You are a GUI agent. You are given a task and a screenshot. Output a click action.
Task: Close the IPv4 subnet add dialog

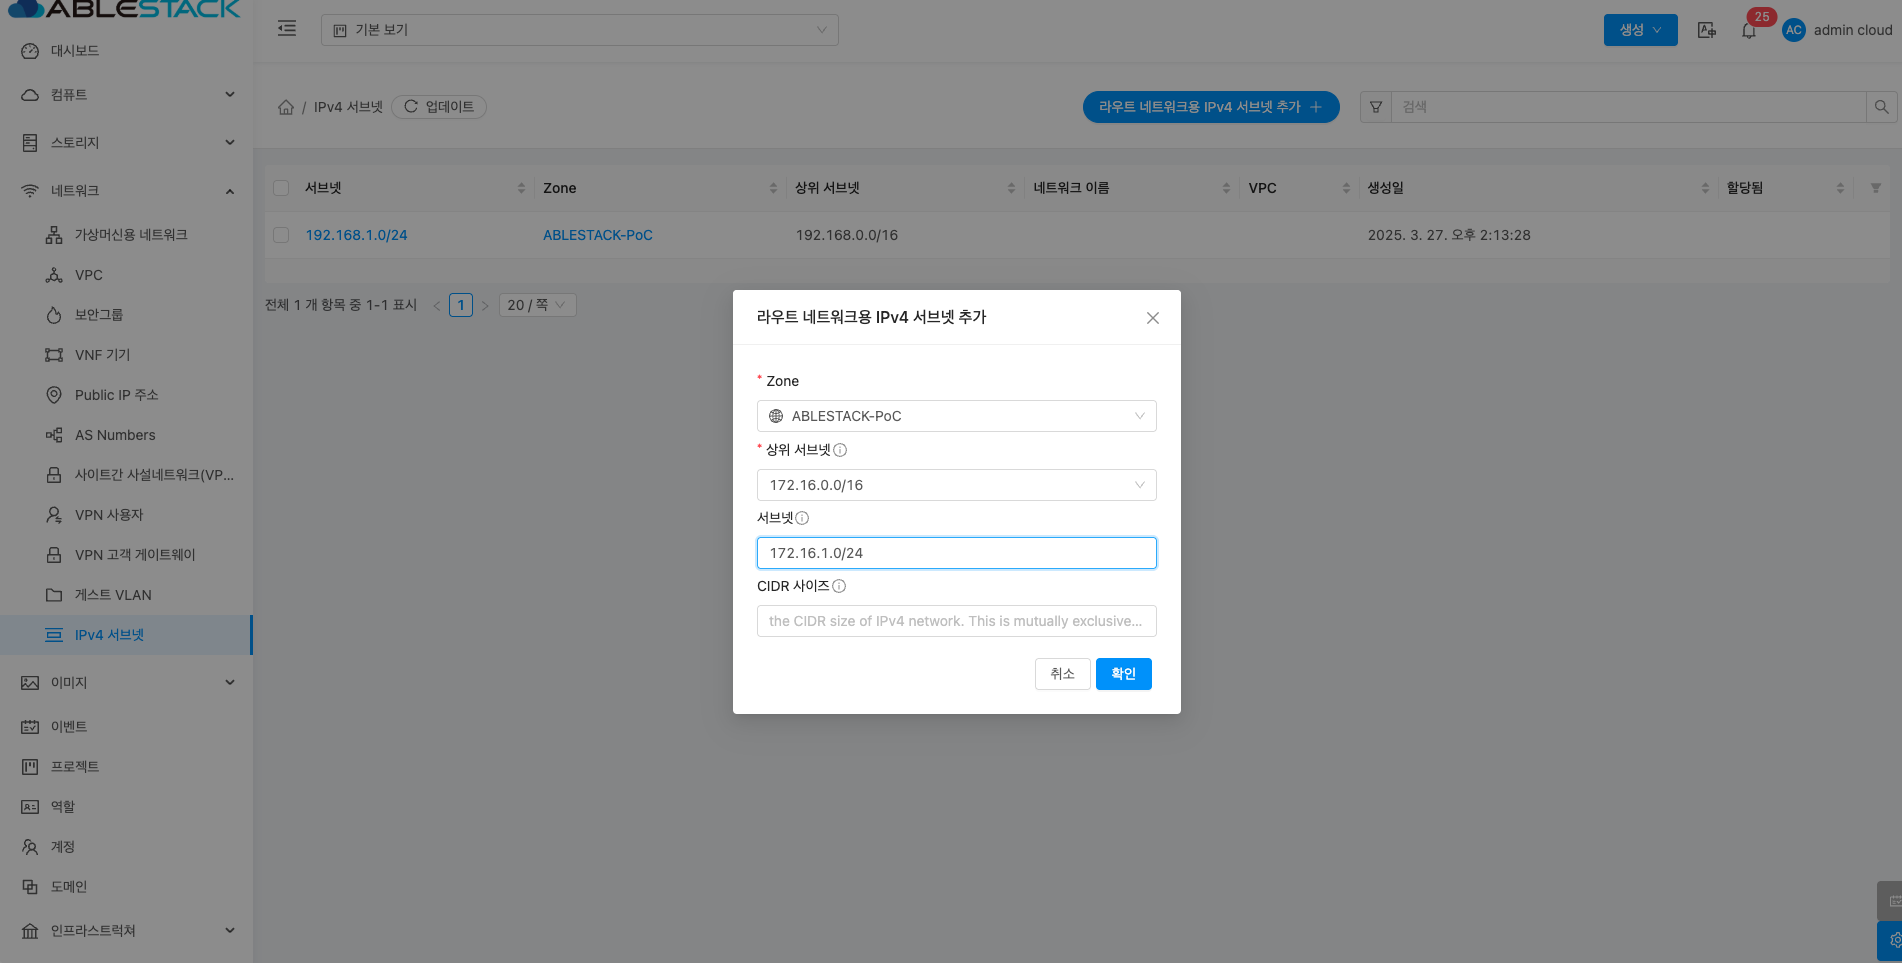tap(1152, 318)
